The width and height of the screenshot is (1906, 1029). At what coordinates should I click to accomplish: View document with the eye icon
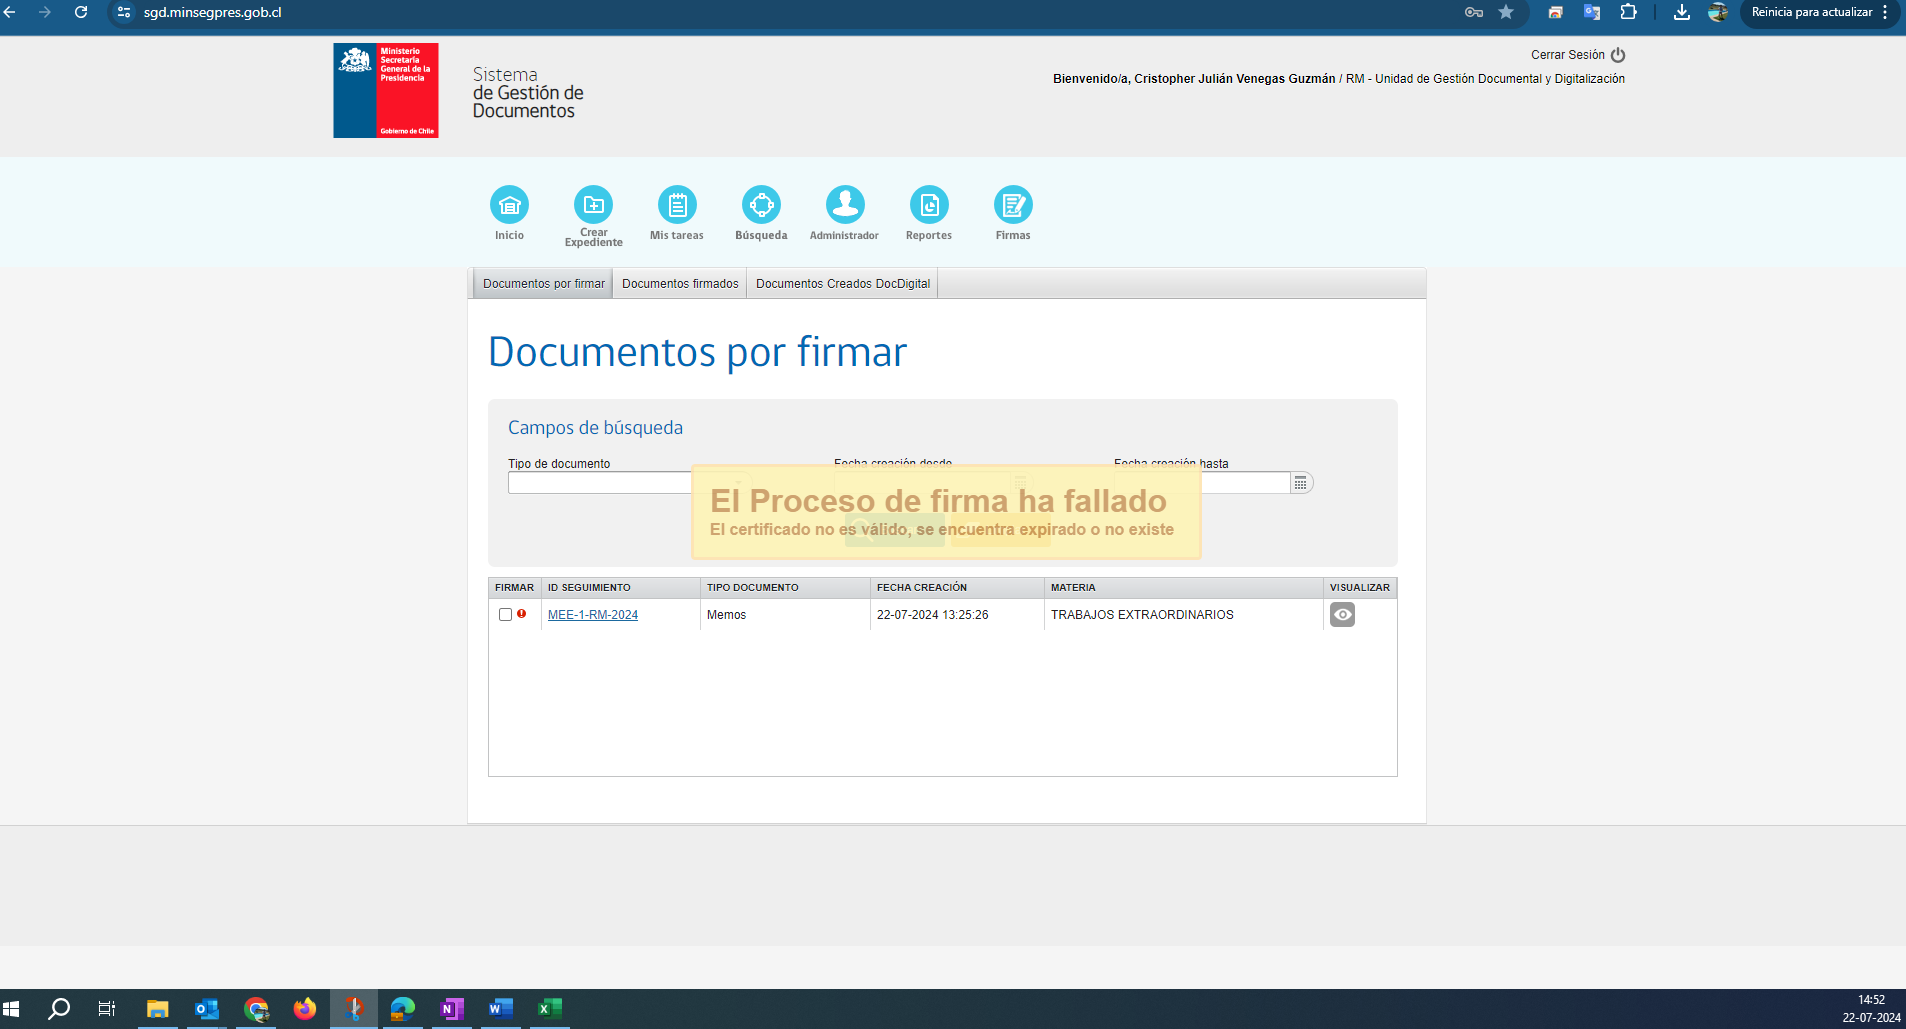point(1342,615)
